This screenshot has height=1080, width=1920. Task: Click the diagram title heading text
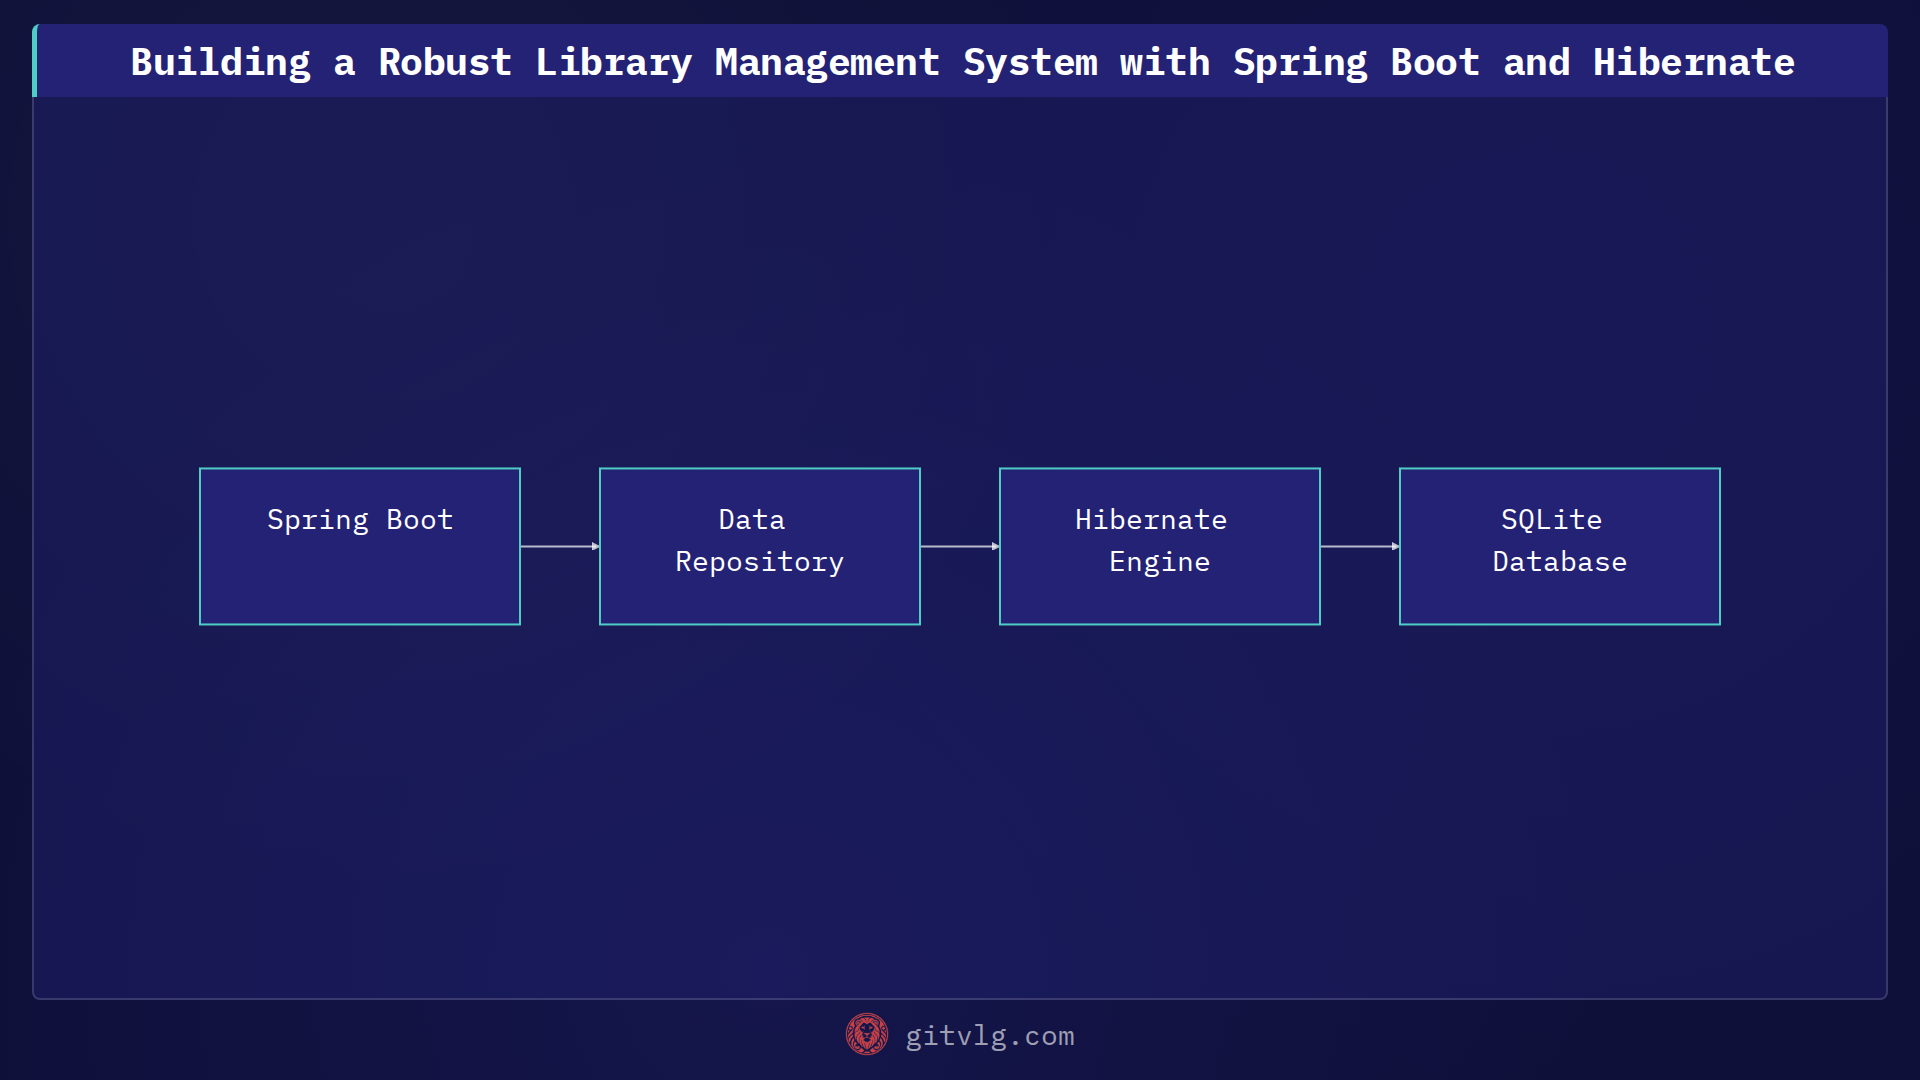(962, 62)
